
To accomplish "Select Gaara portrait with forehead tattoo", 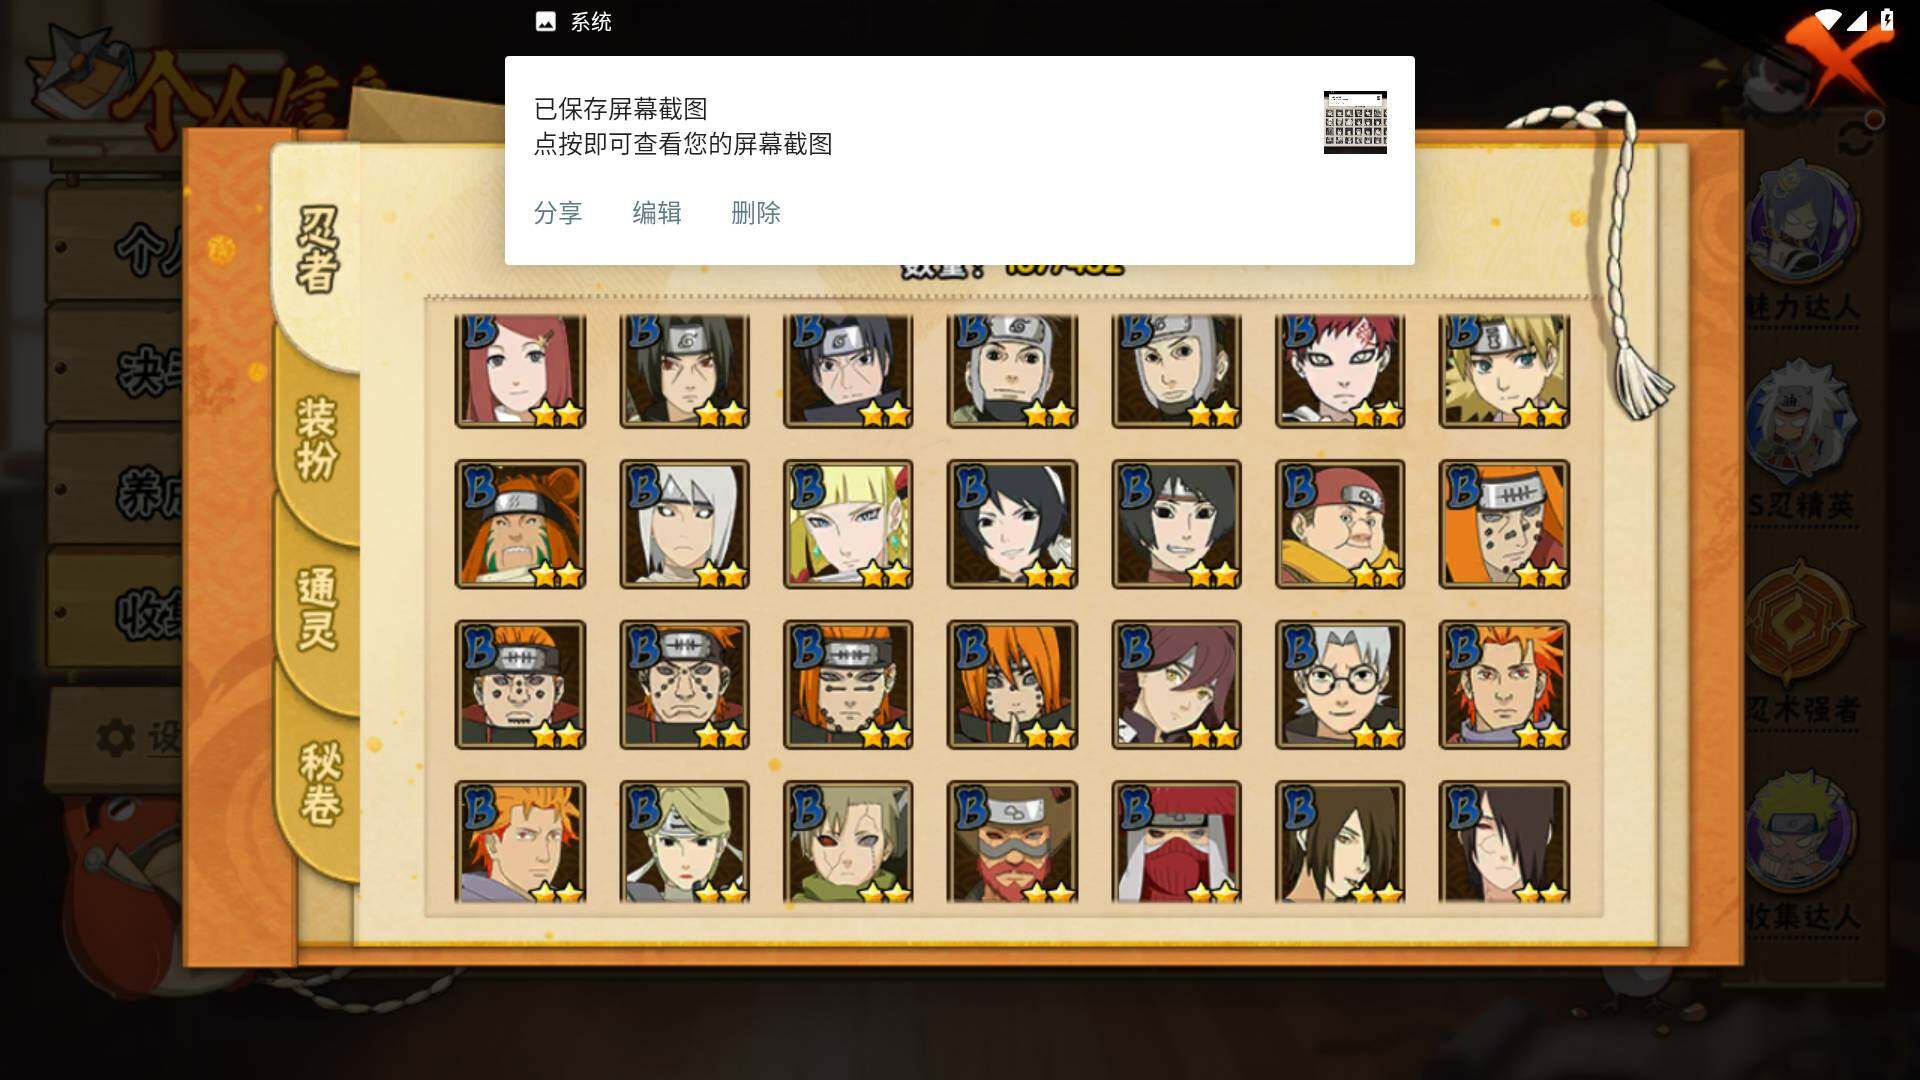I will pyautogui.click(x=1340, y=371).
